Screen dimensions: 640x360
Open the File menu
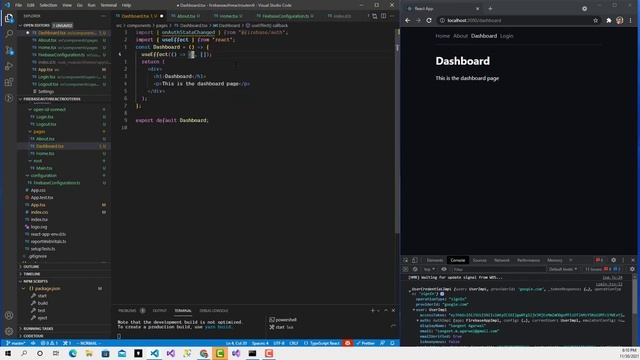[x=18, y=5]
